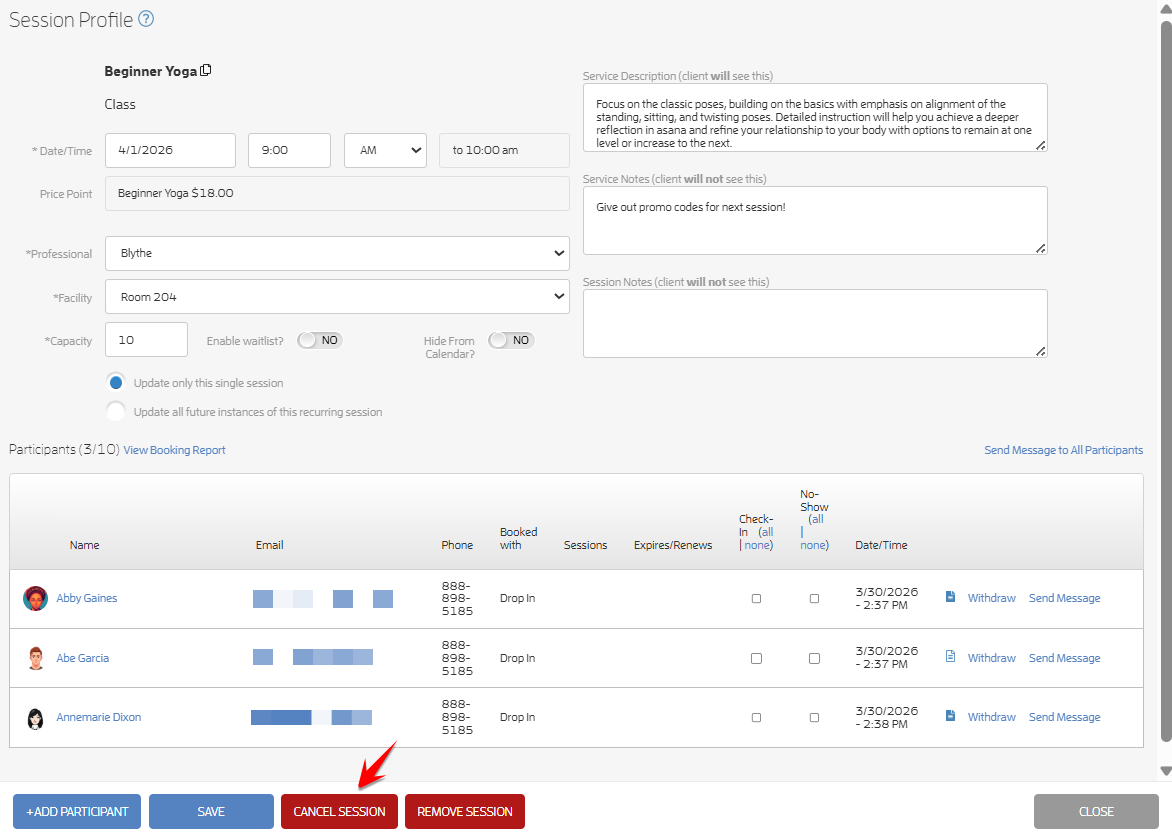Open Abe Garcia avatar picture
Image resolution: width=1172 pixels, height=840 pixels.
[35, 658]
